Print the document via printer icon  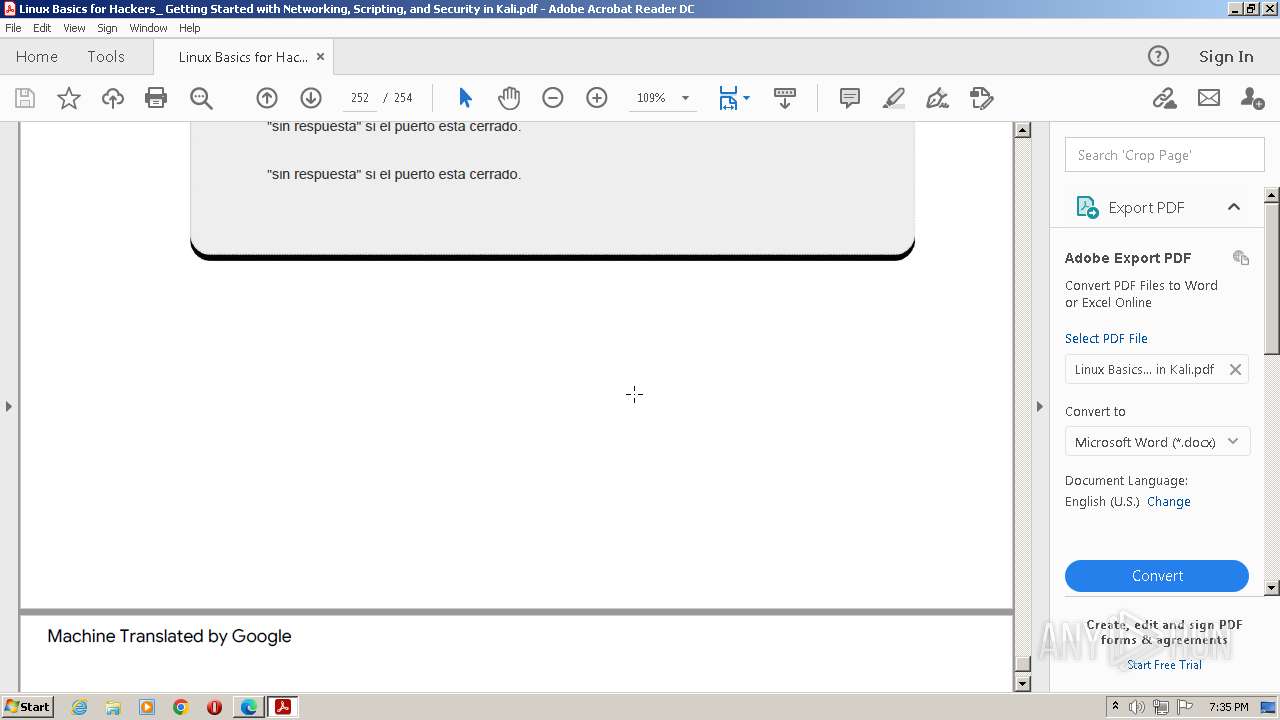(156, 98)
